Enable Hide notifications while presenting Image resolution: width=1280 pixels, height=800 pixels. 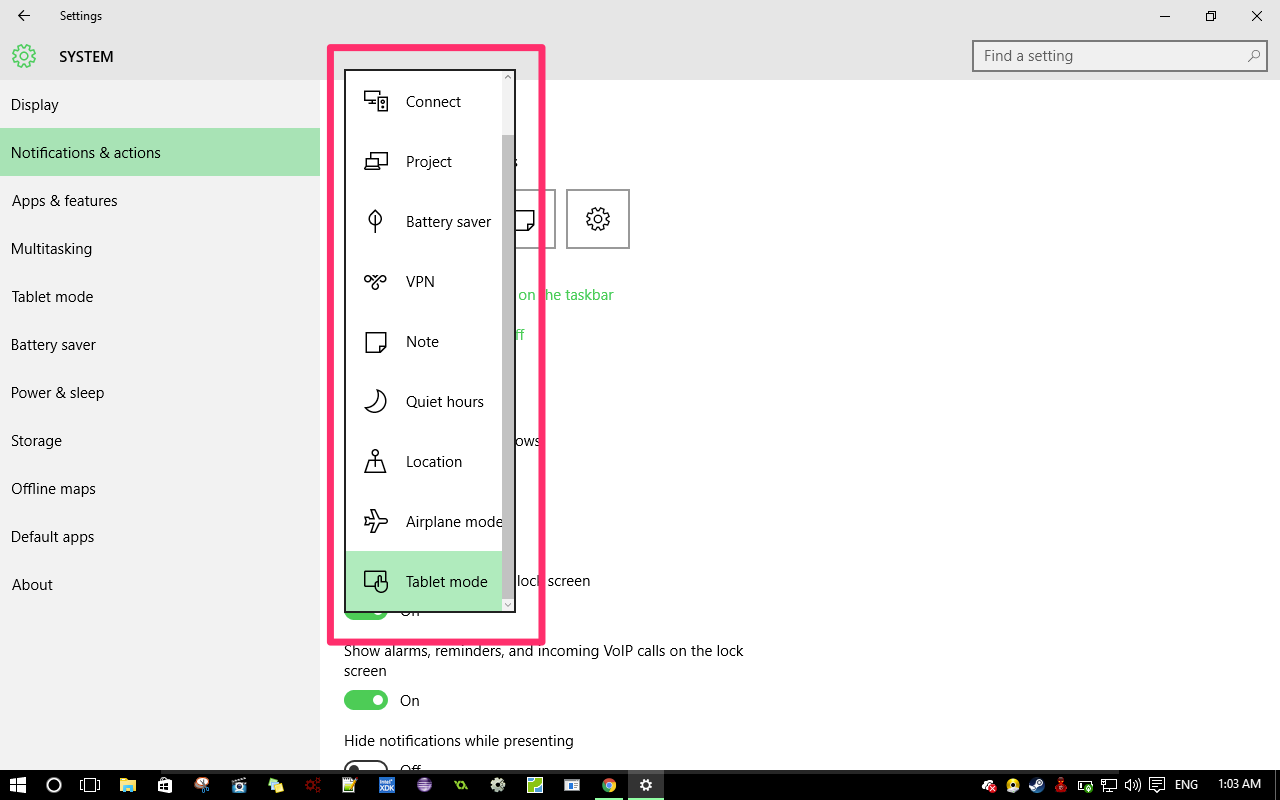pyautogui.click(x=366, y=768)
